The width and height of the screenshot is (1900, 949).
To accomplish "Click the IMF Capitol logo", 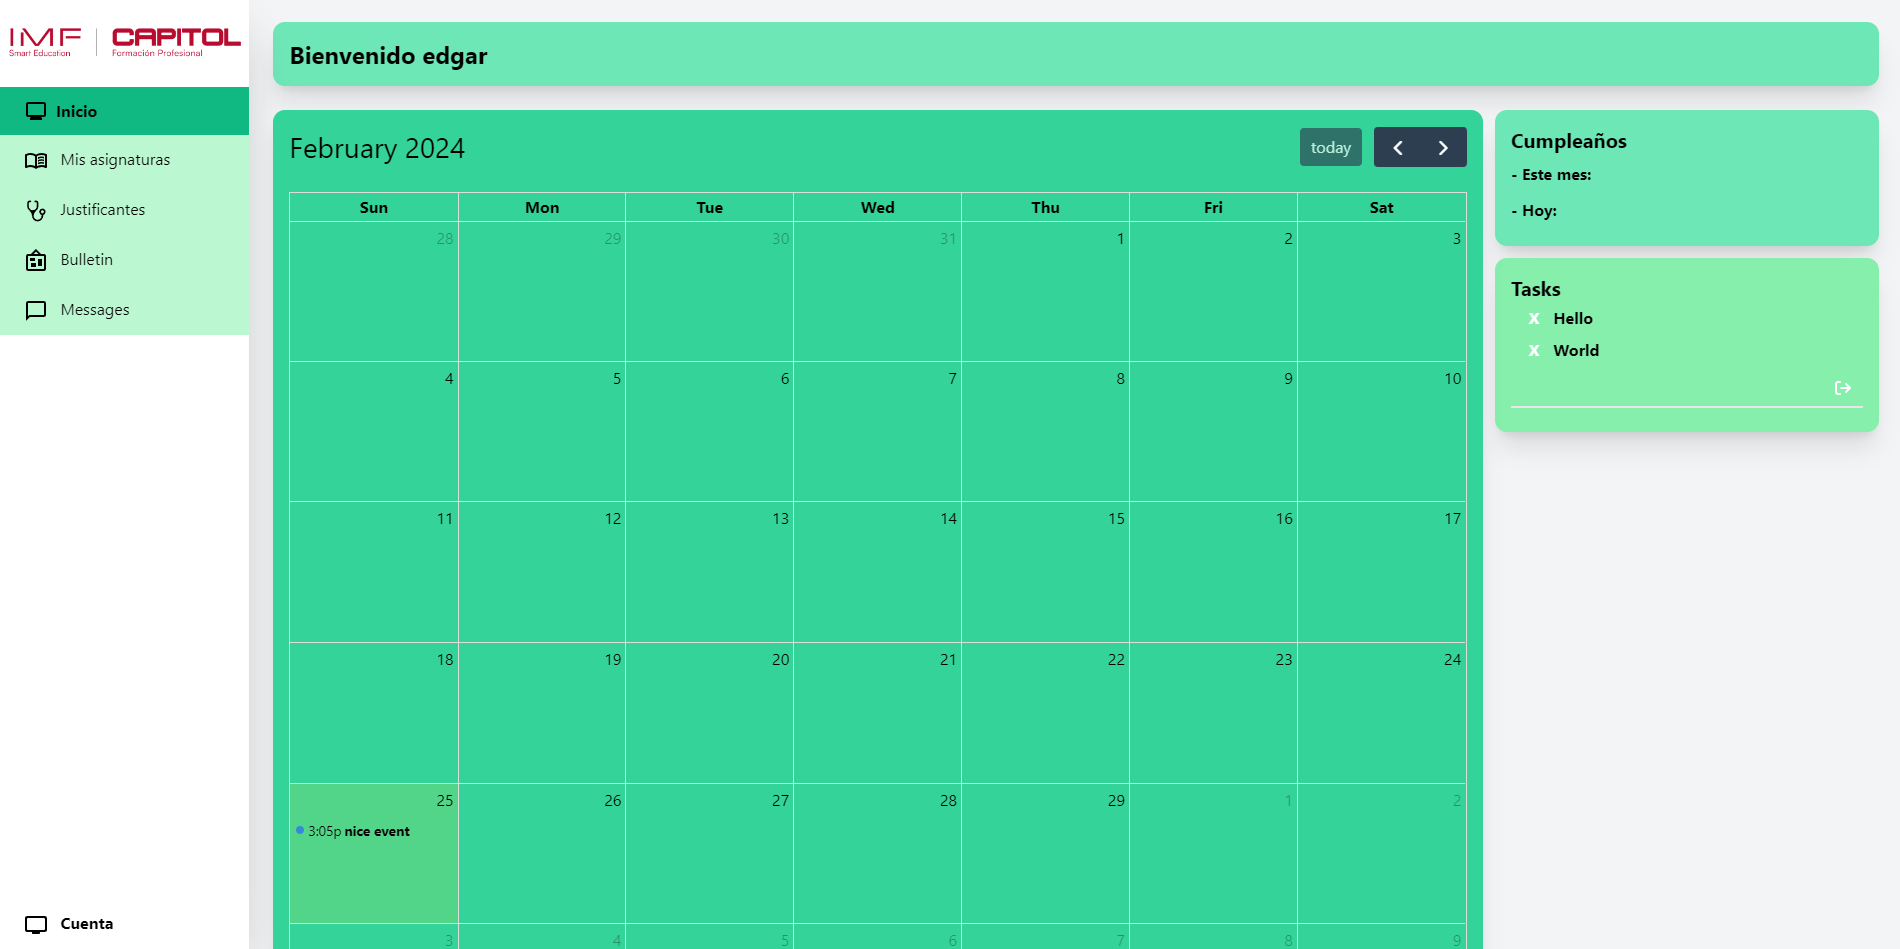I will pos(124,42).
